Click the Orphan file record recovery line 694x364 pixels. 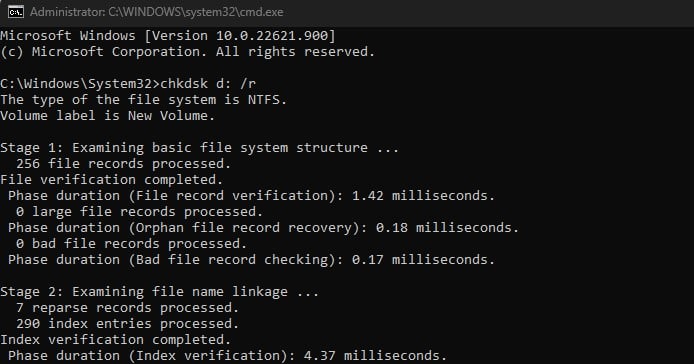click(x=263, y=228)
